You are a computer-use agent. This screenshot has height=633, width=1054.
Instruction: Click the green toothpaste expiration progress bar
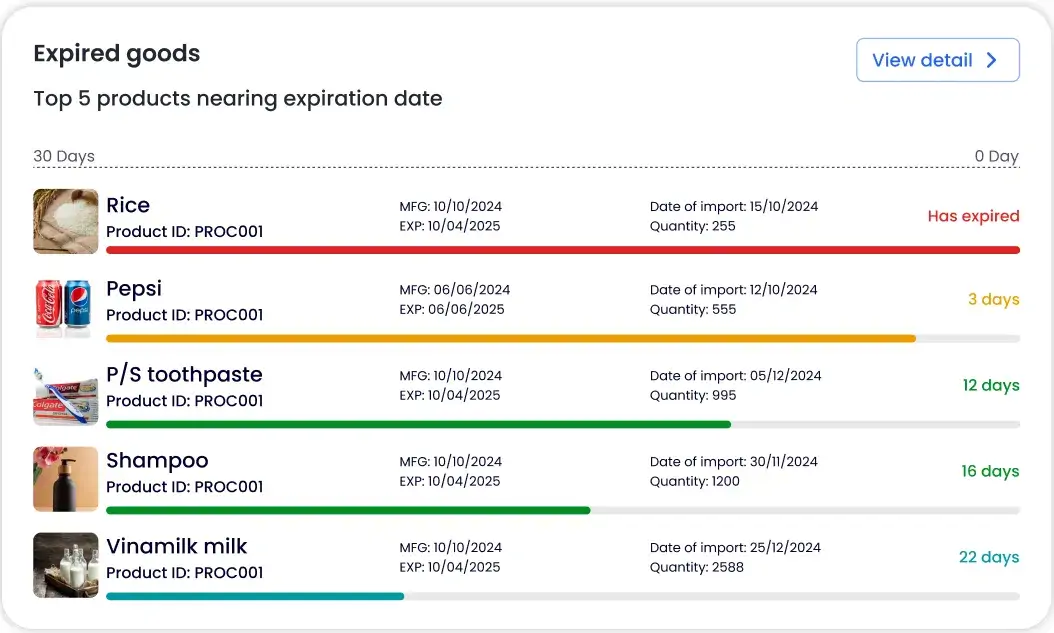click(418, 425)
